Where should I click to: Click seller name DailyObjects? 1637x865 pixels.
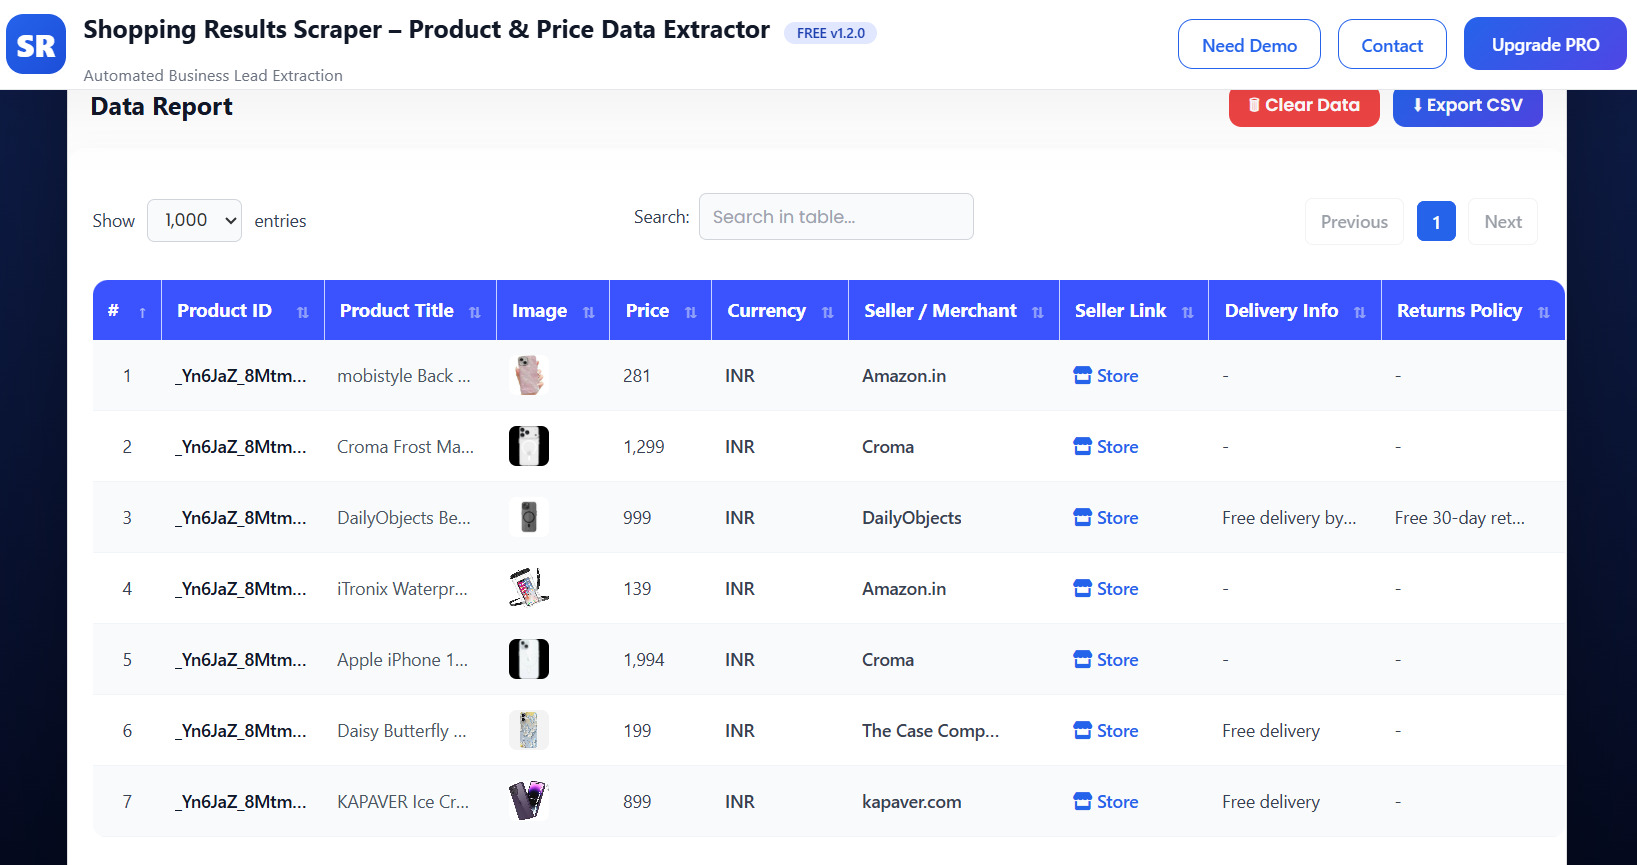(x=912, y=518)
